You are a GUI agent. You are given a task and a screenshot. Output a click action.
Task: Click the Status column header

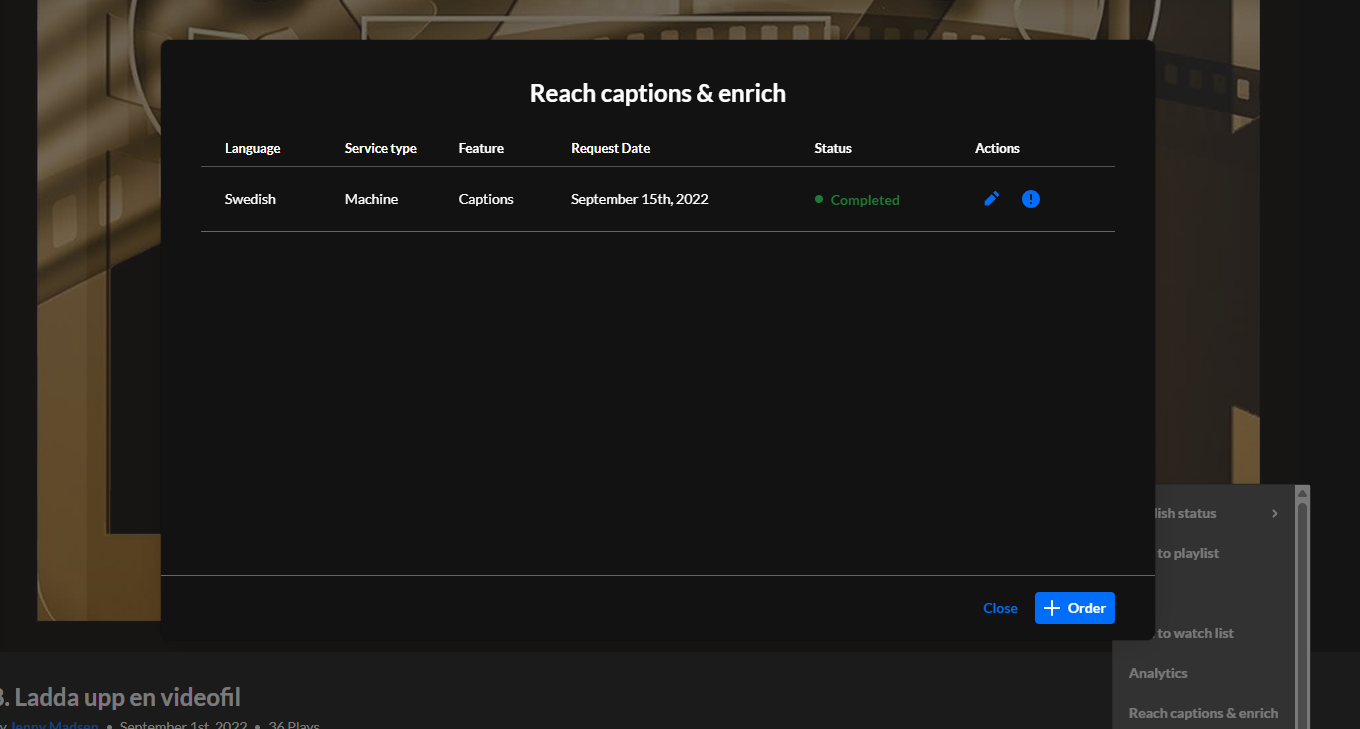pyautogui.click(x=832, y=148)
